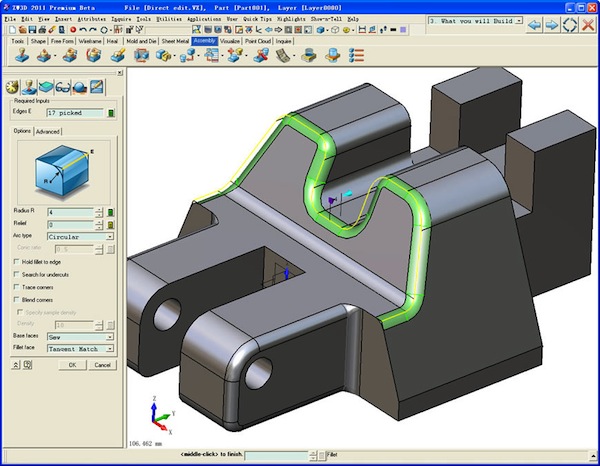This screenshot has width=600, height=466.
Task: Open the What you will Build dropdown
Action: click(475, 21)
